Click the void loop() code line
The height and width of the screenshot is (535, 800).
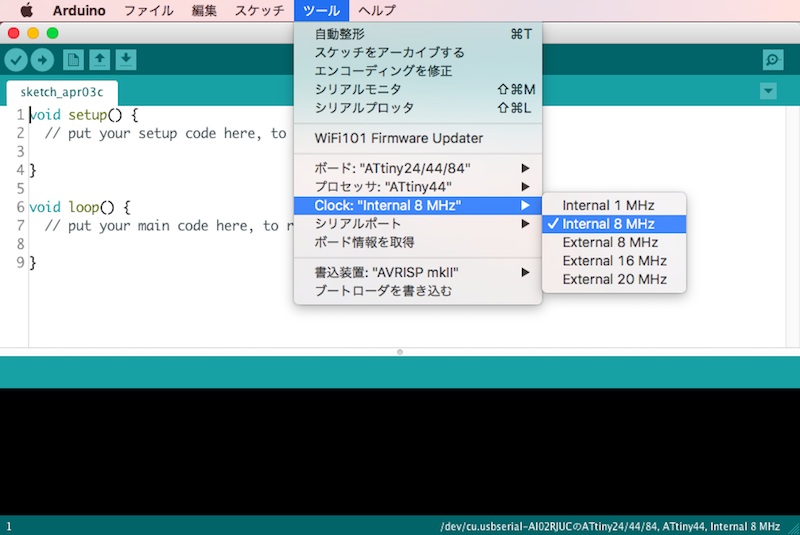80,207
